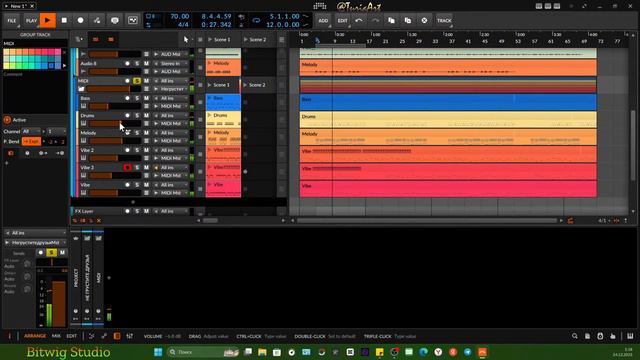Disable solo on the MIDI group track
Screen dimensions: 640x360
137,81
